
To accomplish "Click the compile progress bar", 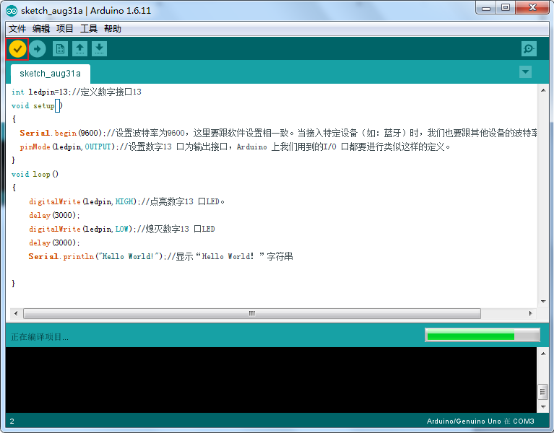I will (x=482, y=335).
